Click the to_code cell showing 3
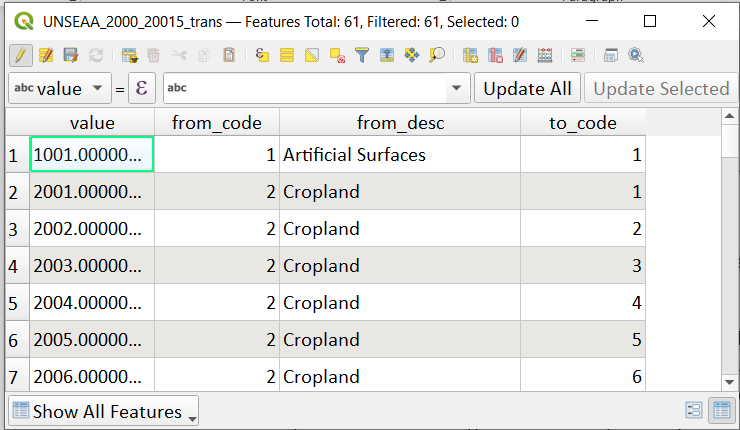The width and height of the screenshot is (740, 430). tap(583, 266)
